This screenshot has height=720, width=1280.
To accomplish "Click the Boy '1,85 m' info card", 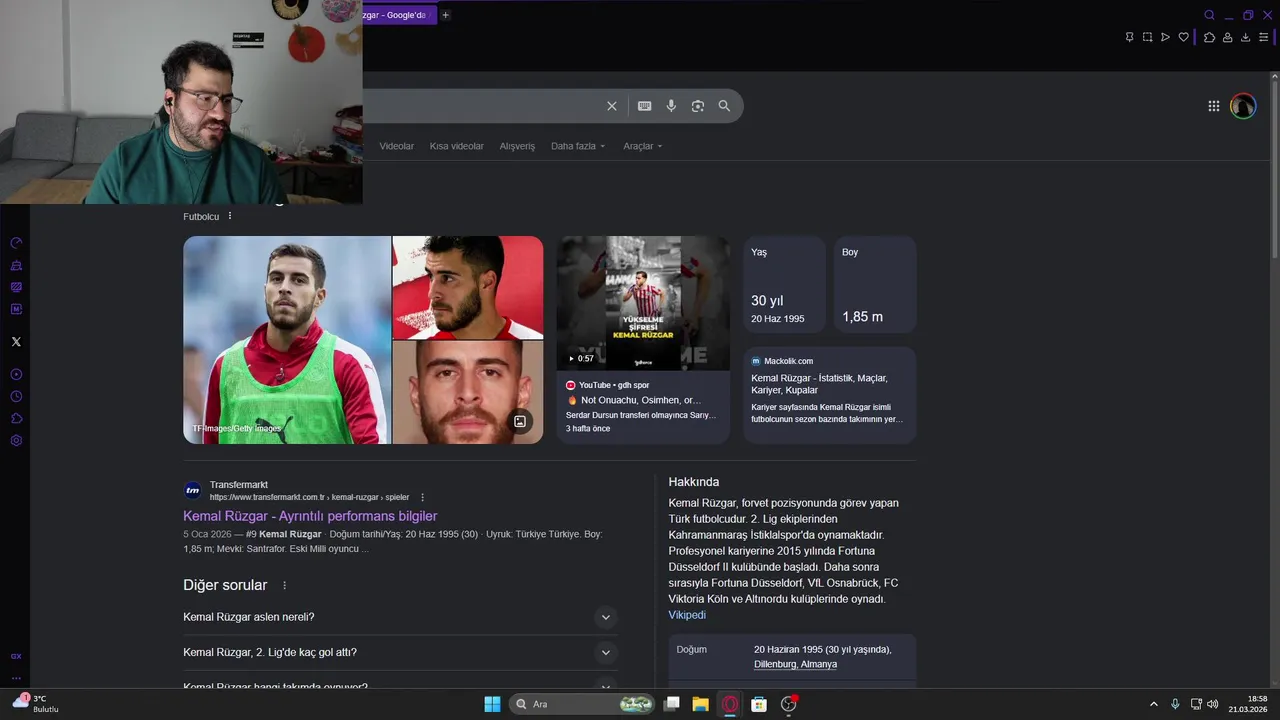I will 875,284.
